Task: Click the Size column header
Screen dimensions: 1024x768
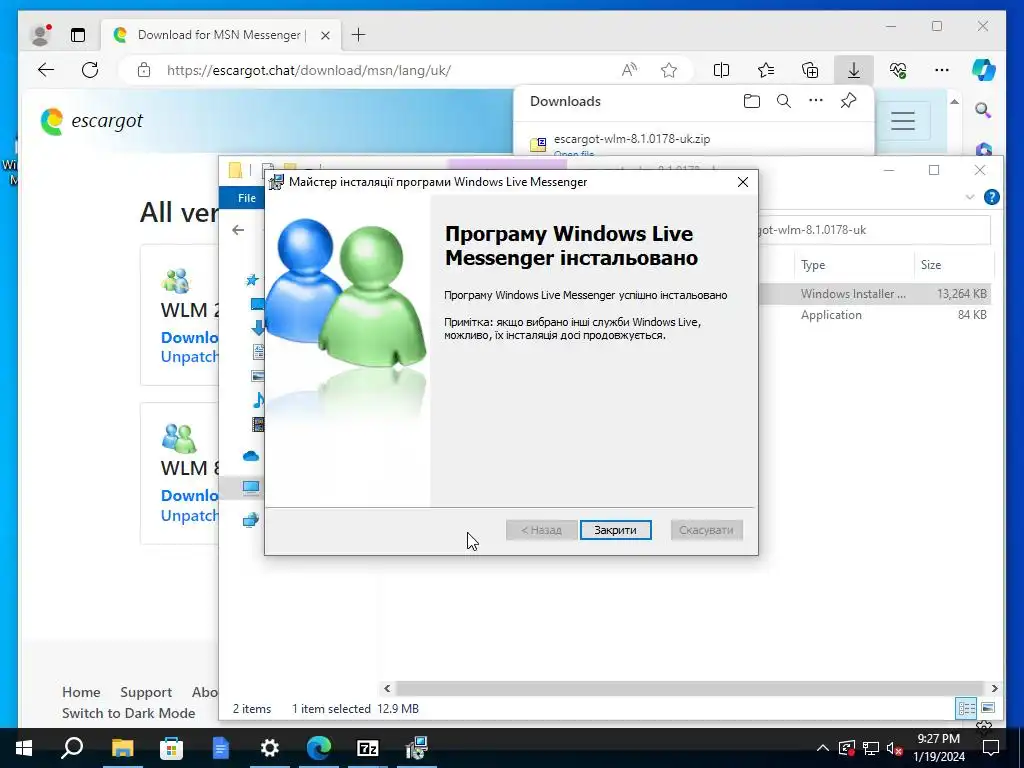Action: (931, 265)
